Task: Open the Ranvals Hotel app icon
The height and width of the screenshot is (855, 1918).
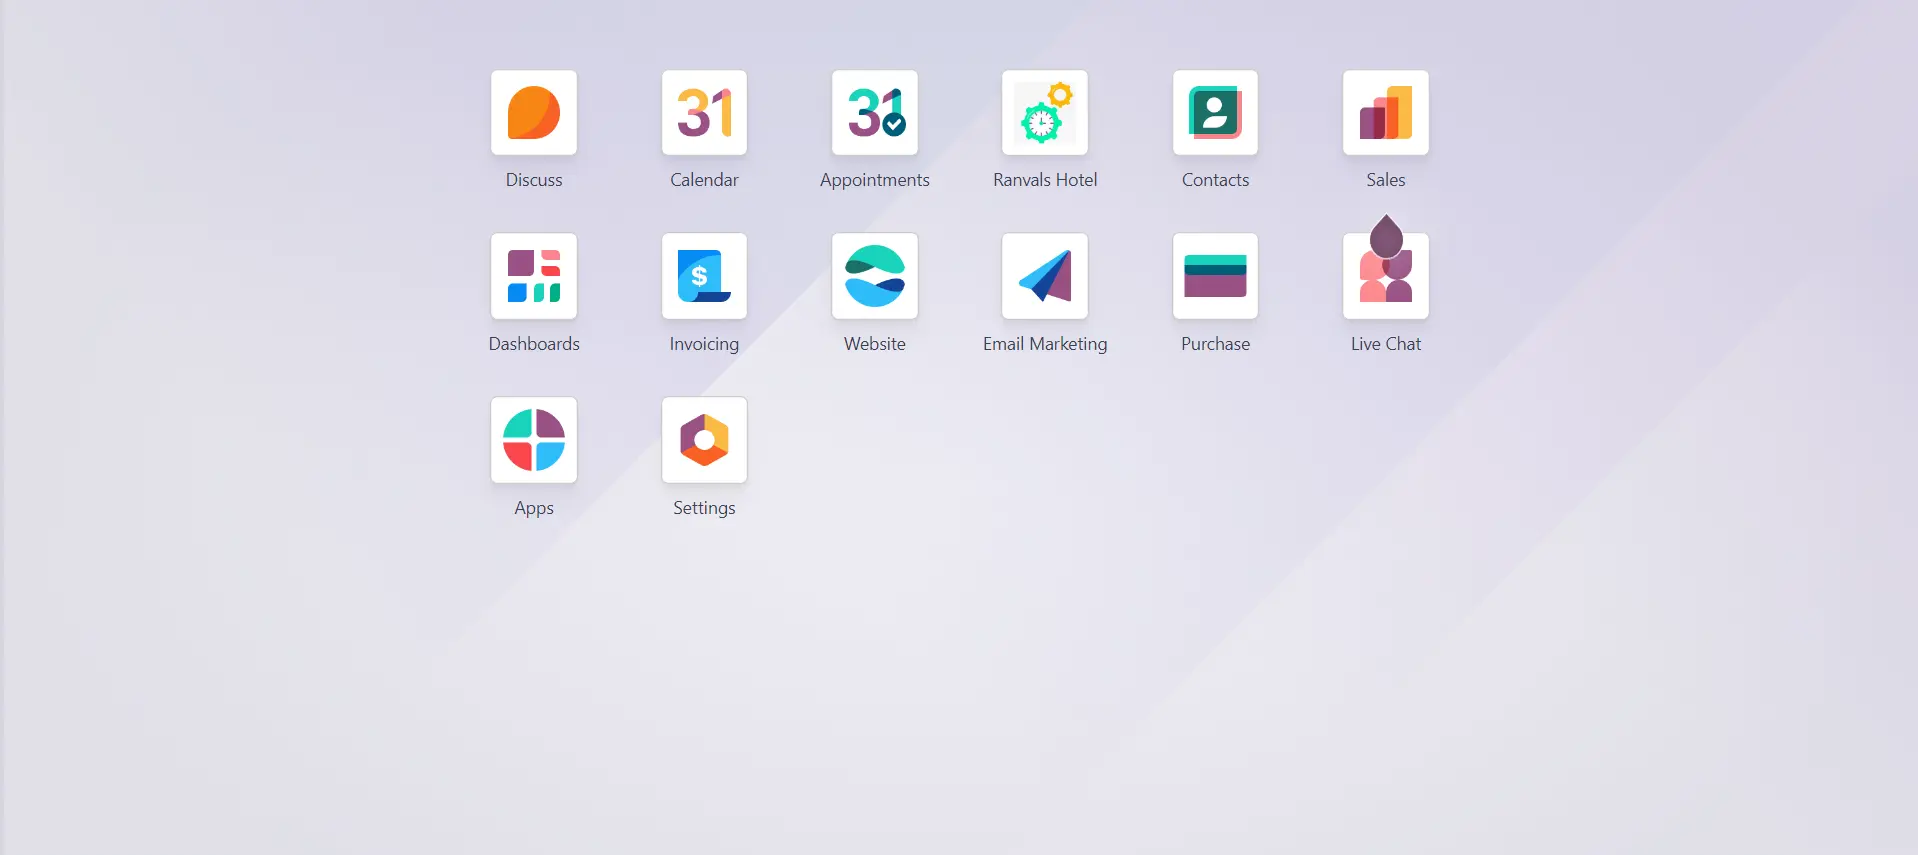Action: point(1044,113)
